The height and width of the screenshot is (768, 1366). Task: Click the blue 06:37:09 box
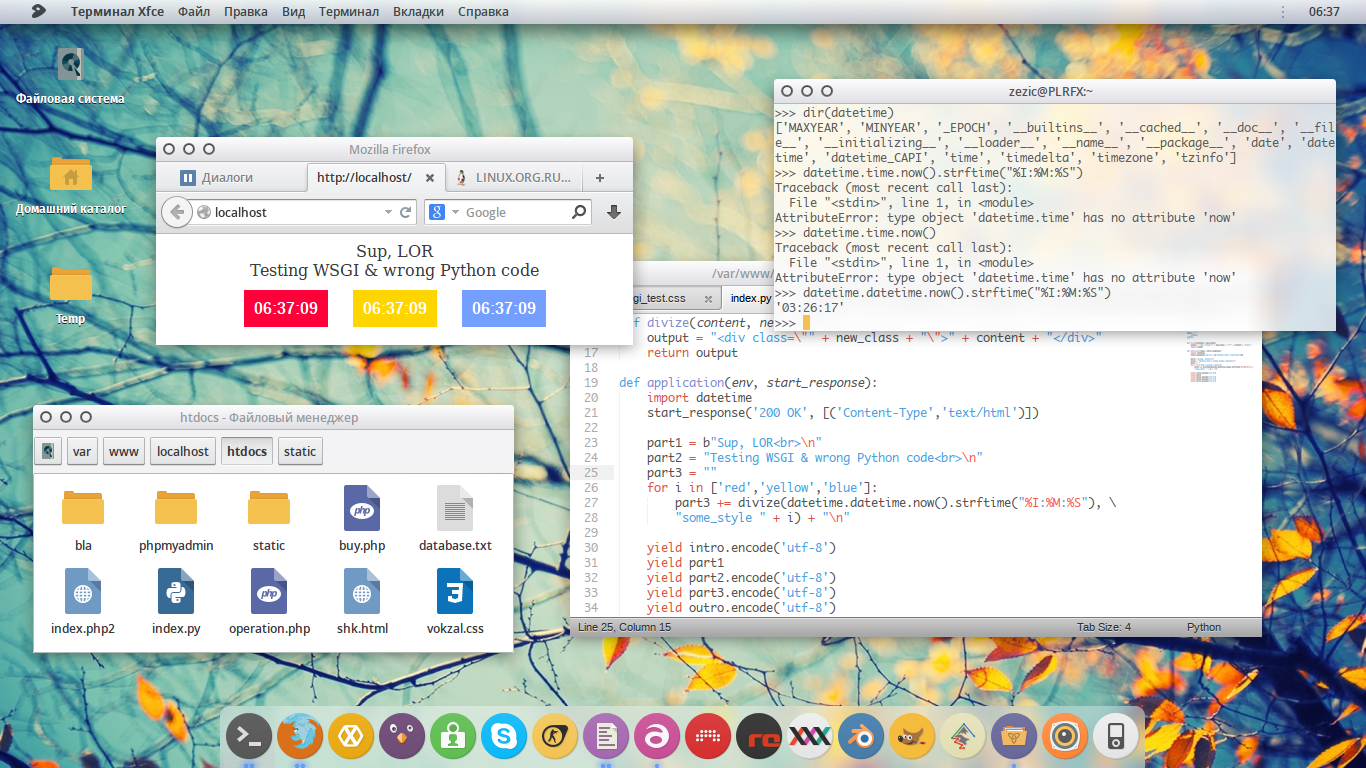[x=504, y=308]
